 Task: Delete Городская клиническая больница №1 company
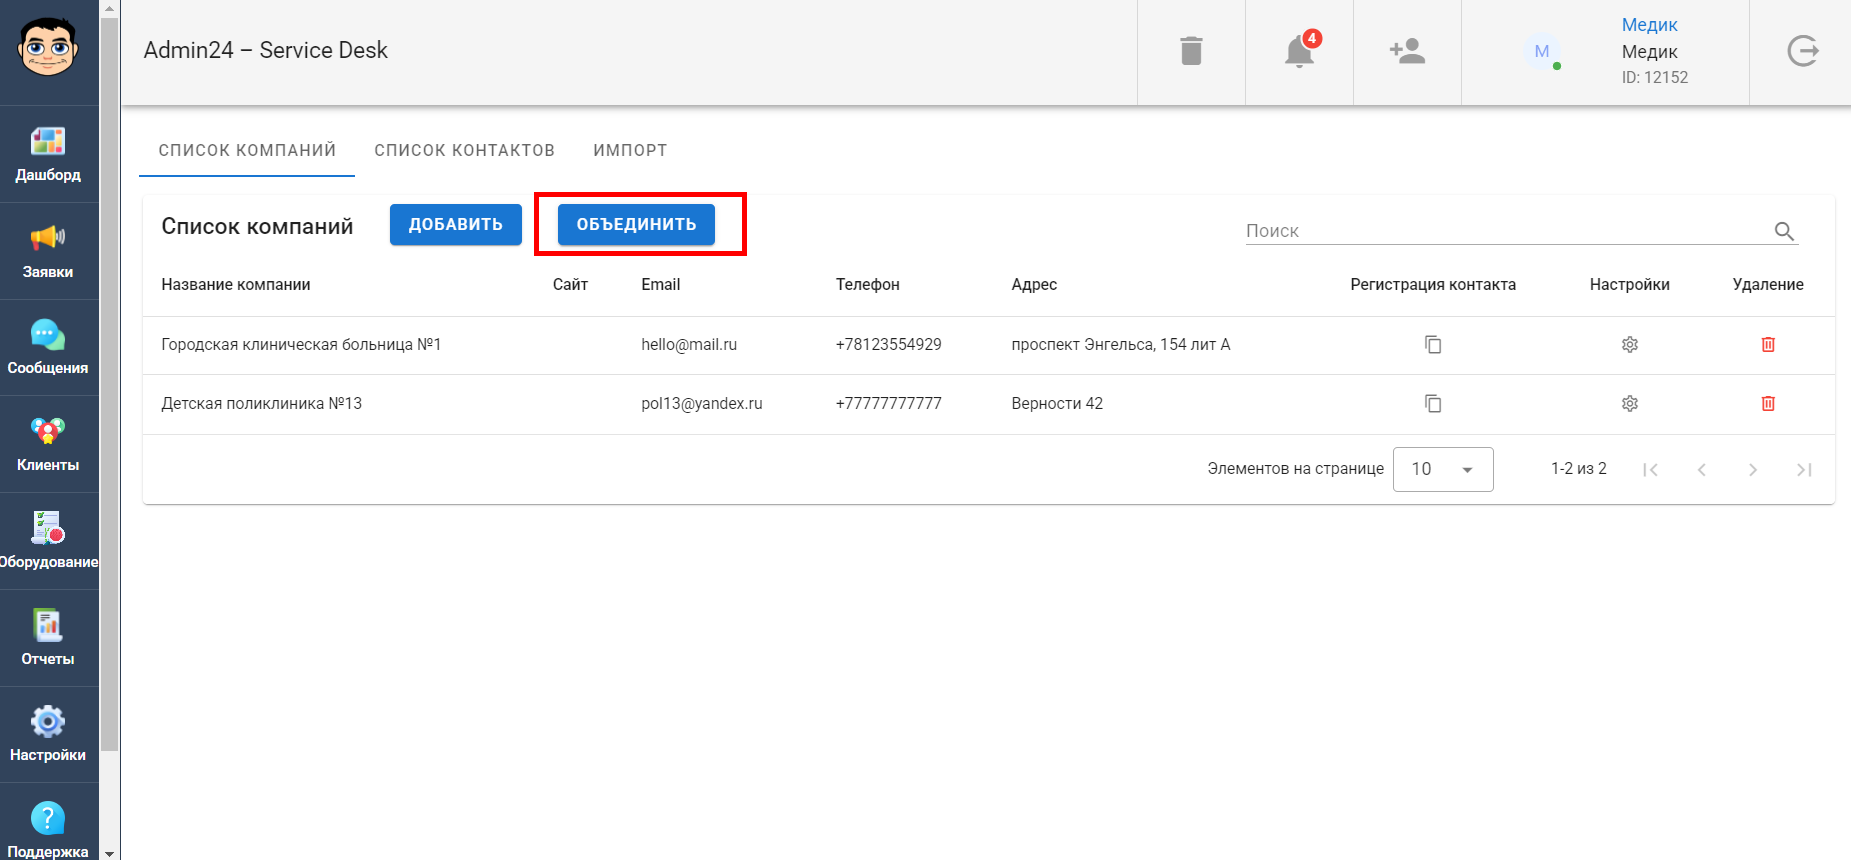coord(1768,344)
